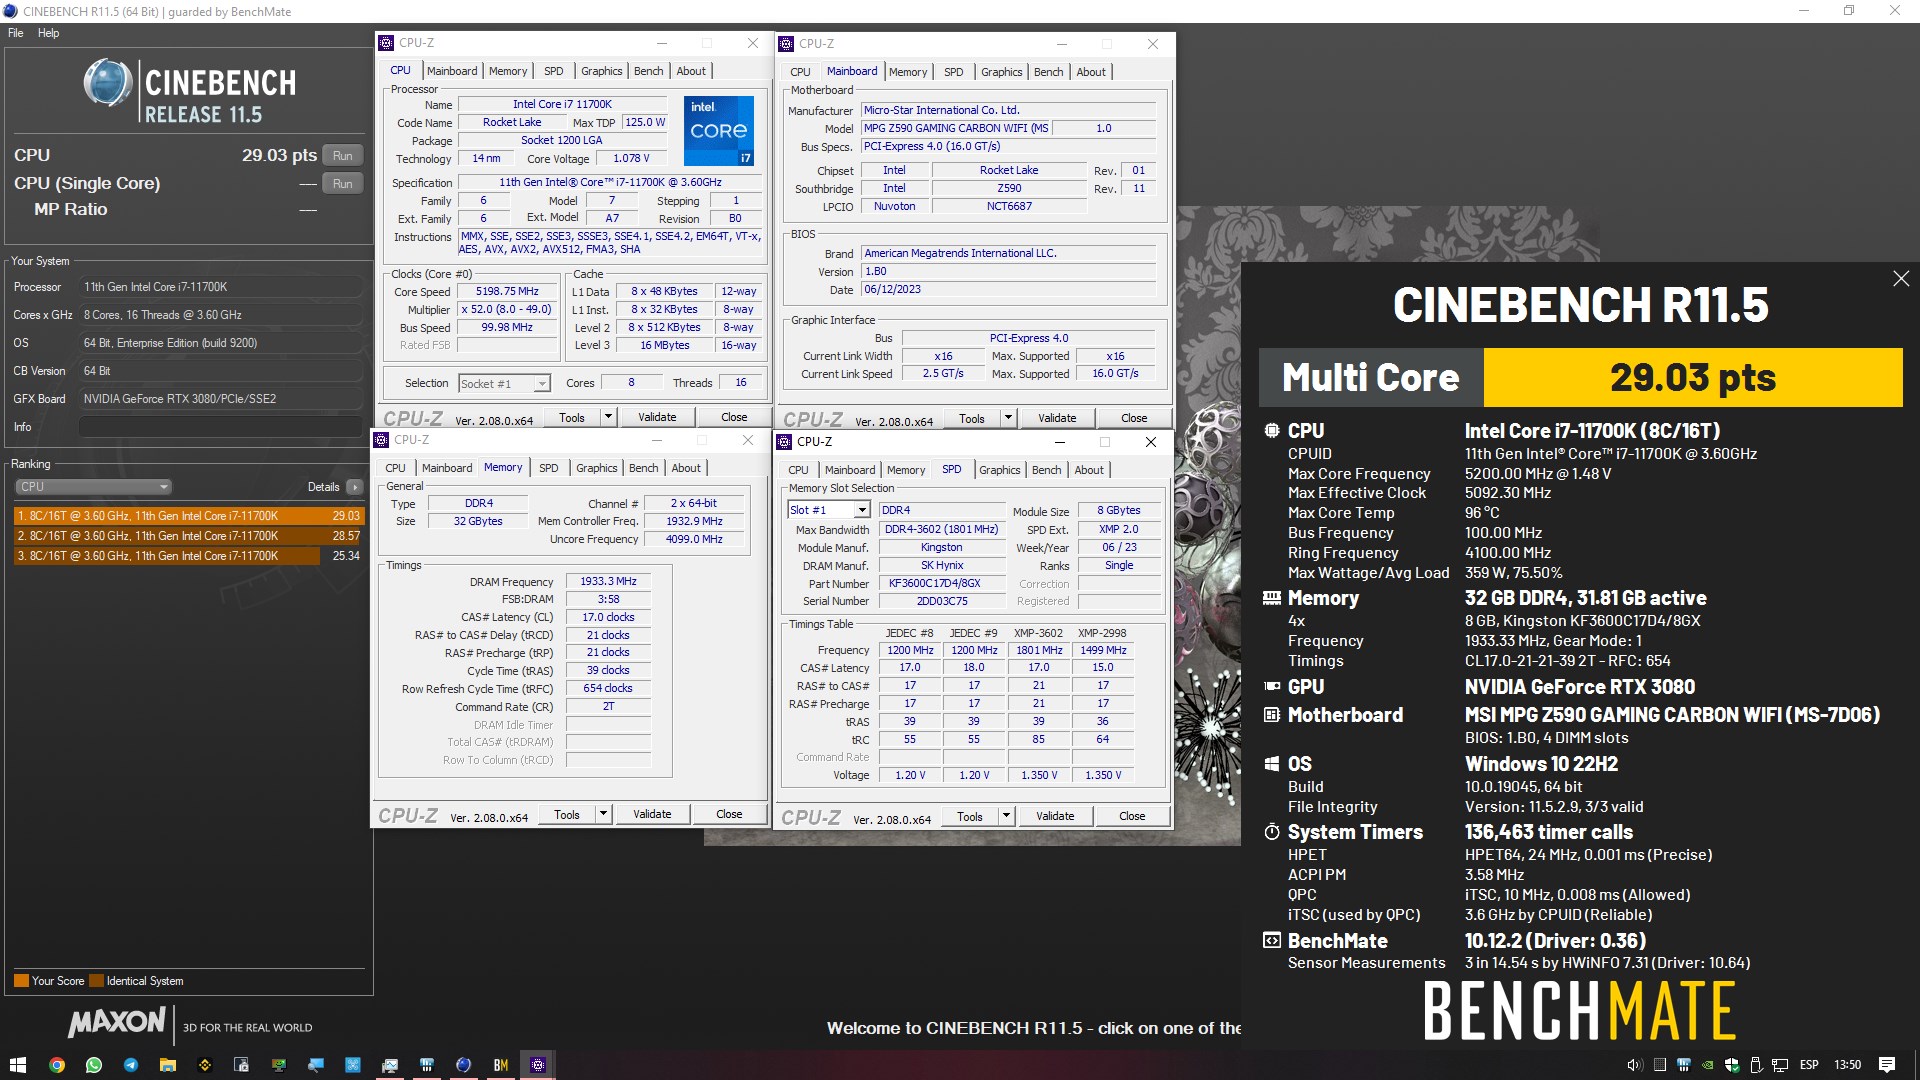Open WhatsApp from the taskbar
This screenshot has height=1080, width=1920.
coord(94,1065)
